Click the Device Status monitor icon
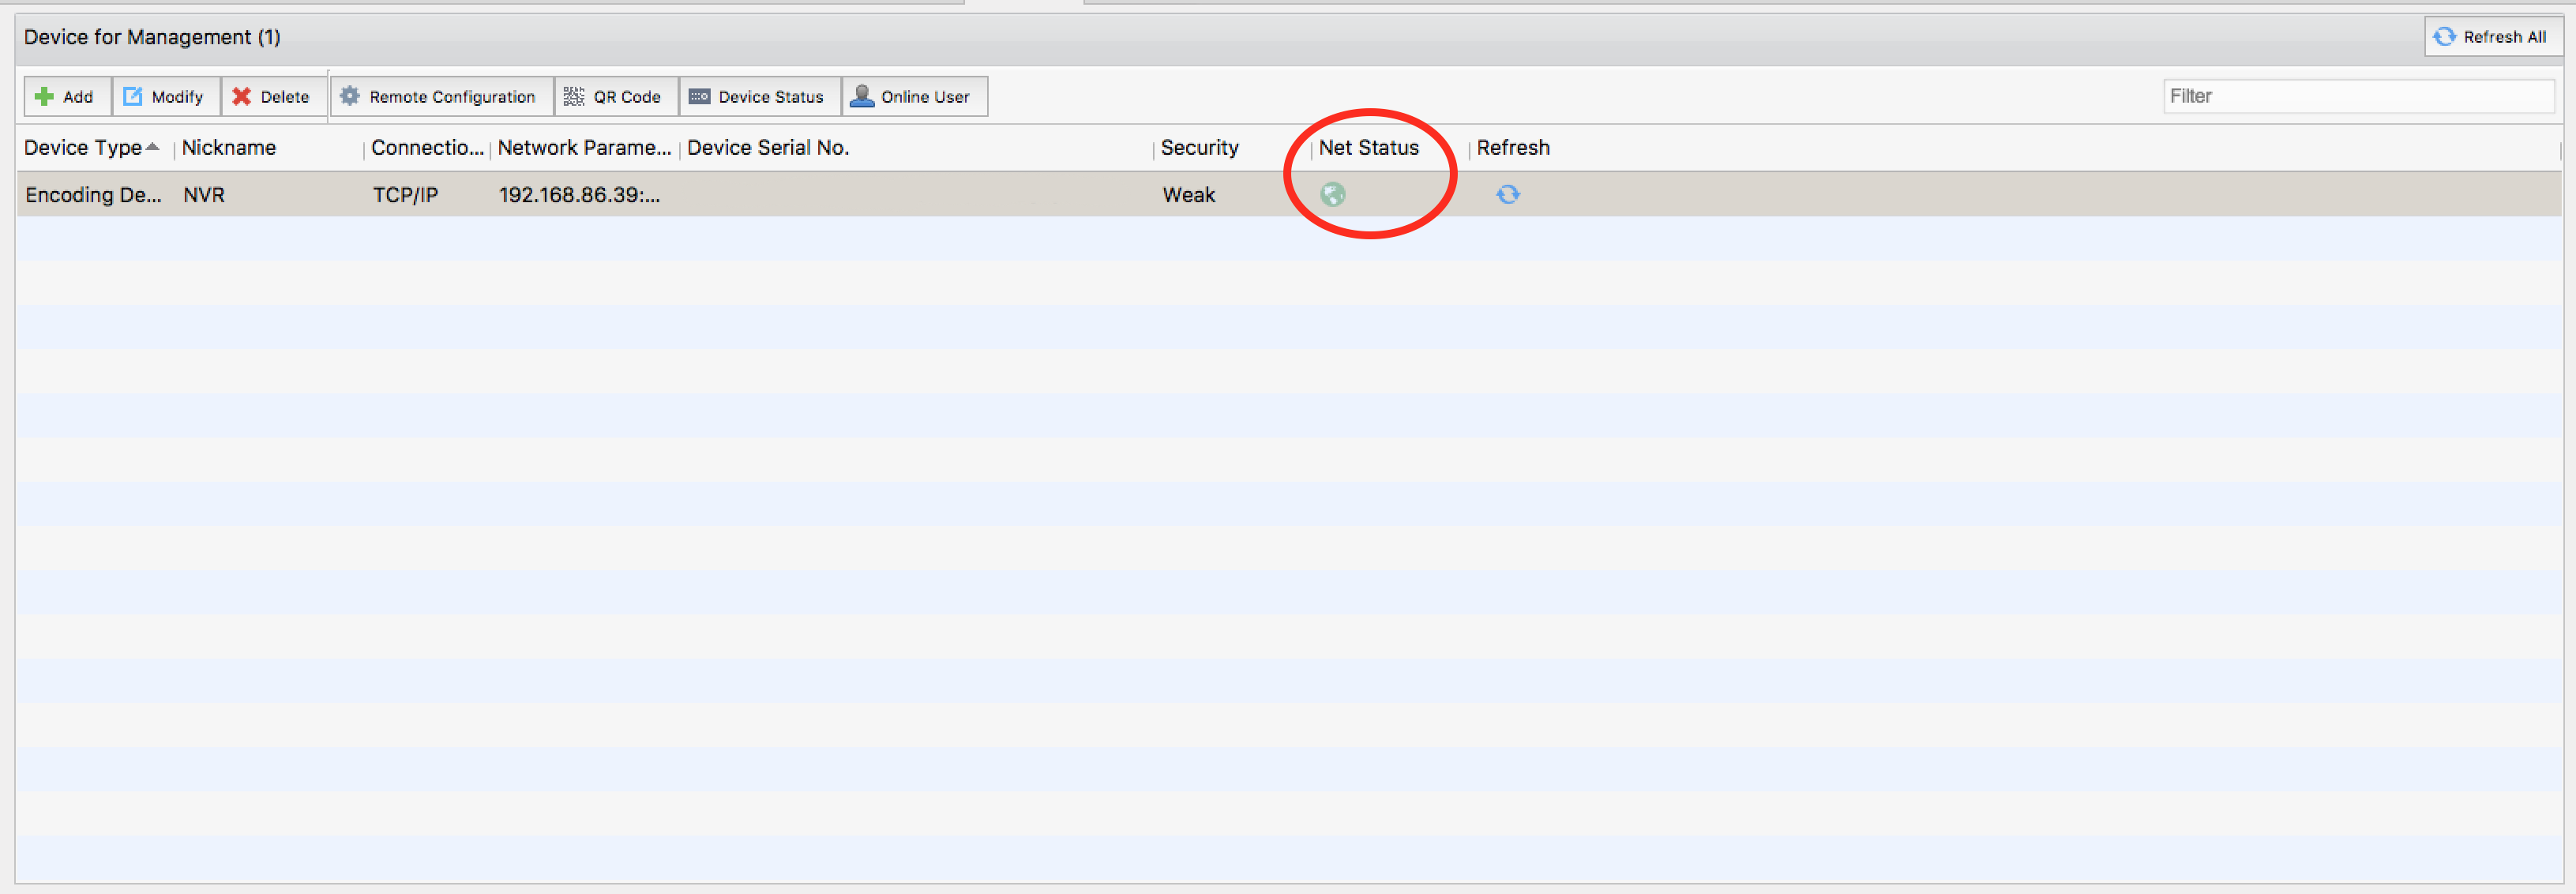The image size is (2576, 894). (x=699, y=97)
